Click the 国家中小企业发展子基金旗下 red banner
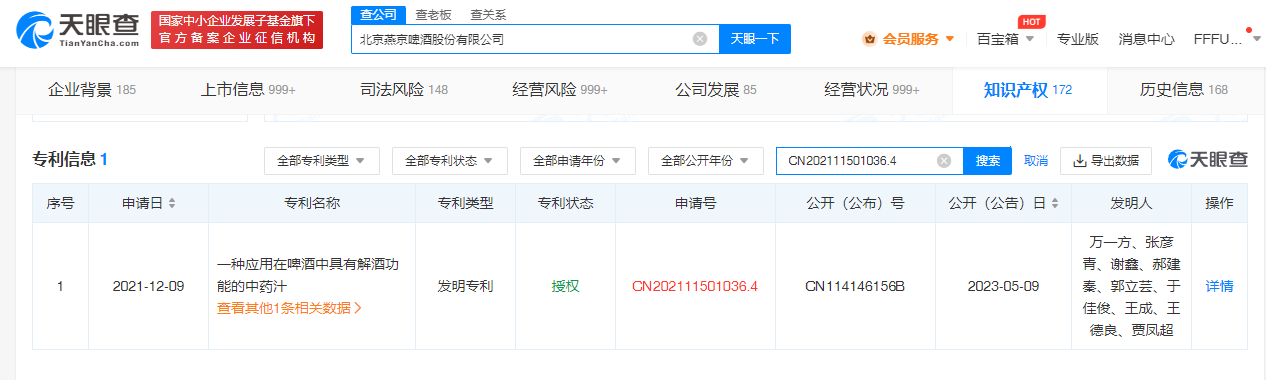Image resolution: width=1266 pixels, height=380 pixels. (x=237, y=30)
